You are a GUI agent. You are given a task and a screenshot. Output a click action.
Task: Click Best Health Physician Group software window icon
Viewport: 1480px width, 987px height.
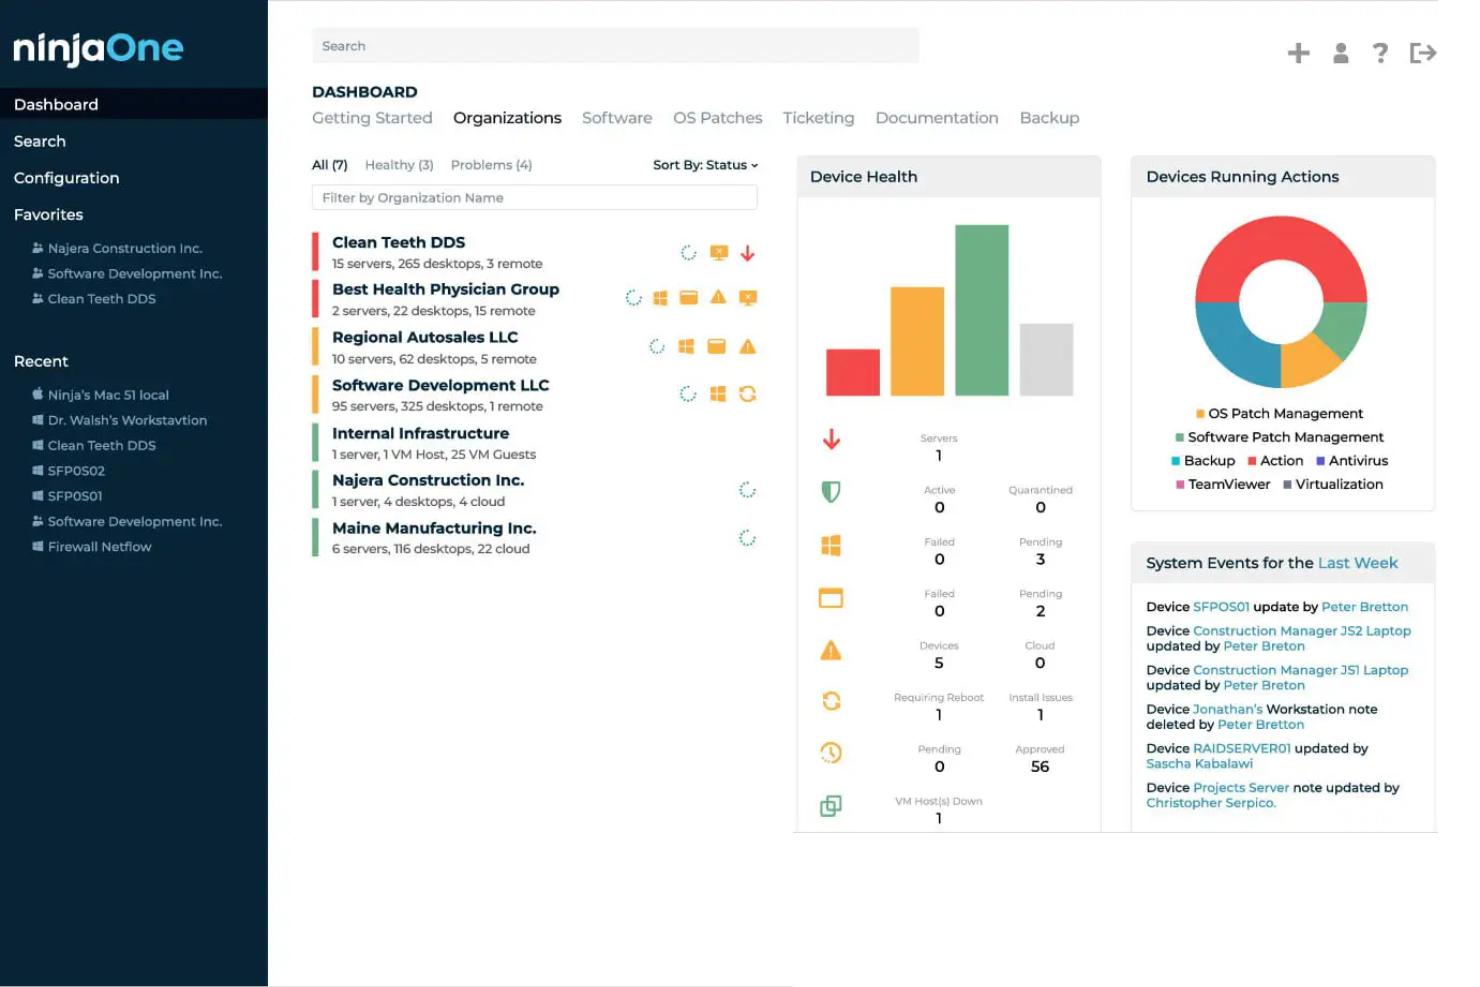click(689, 297)
